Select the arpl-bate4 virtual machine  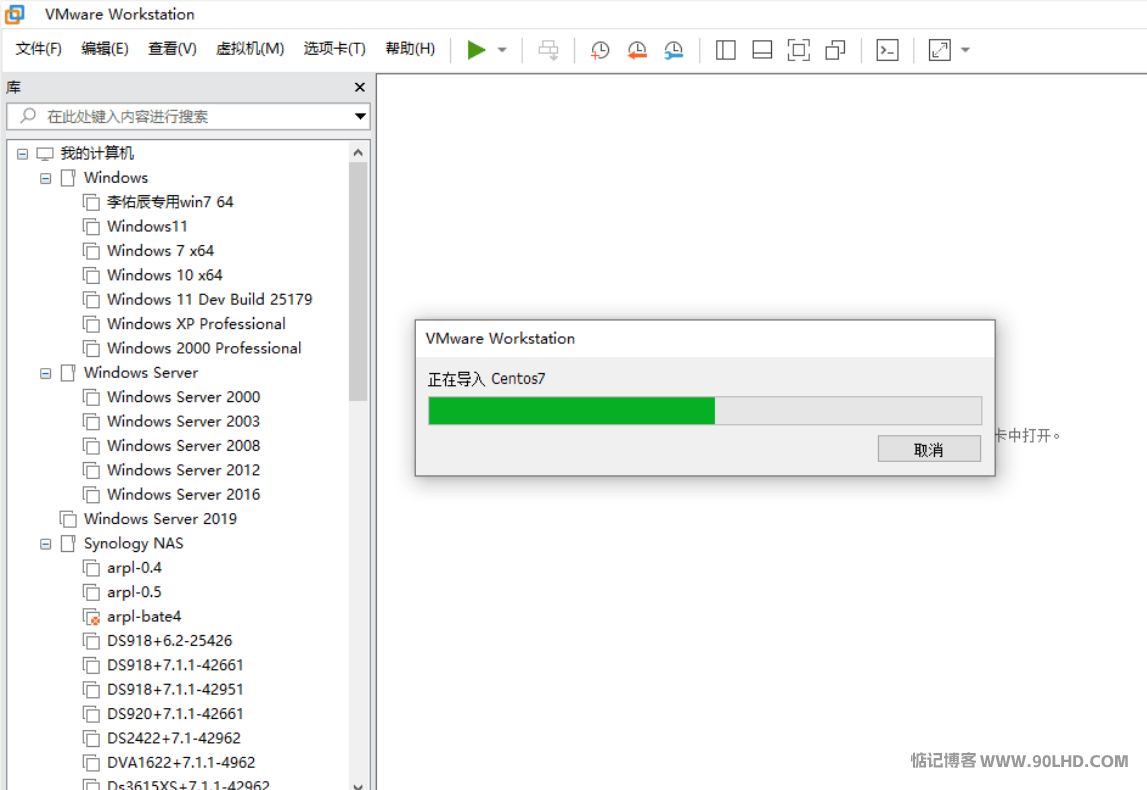click(x=144, y=617)
